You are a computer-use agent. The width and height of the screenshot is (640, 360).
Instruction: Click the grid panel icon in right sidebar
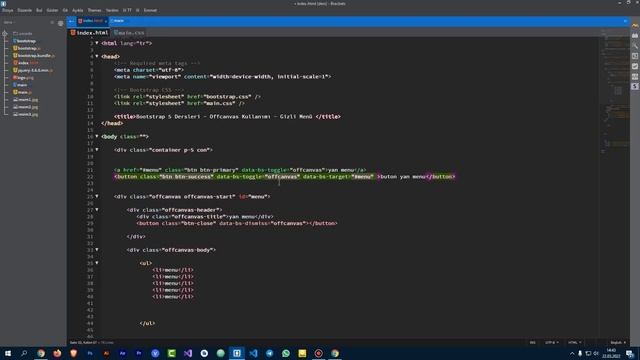click(x=635, y=76)
